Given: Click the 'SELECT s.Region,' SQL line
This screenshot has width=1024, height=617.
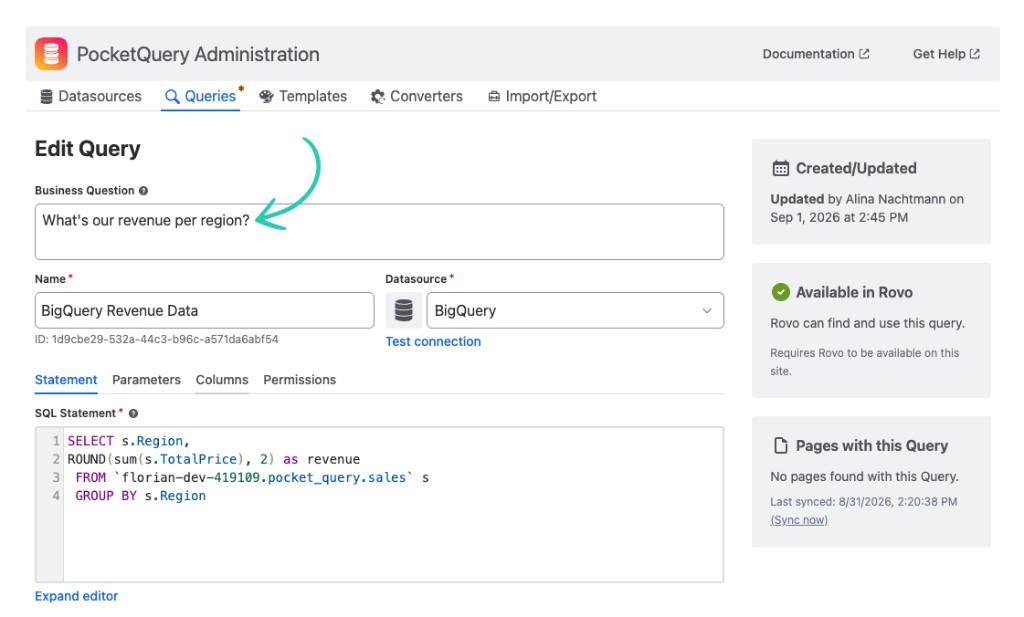Looking at the screenshot, I should [129, 441].
